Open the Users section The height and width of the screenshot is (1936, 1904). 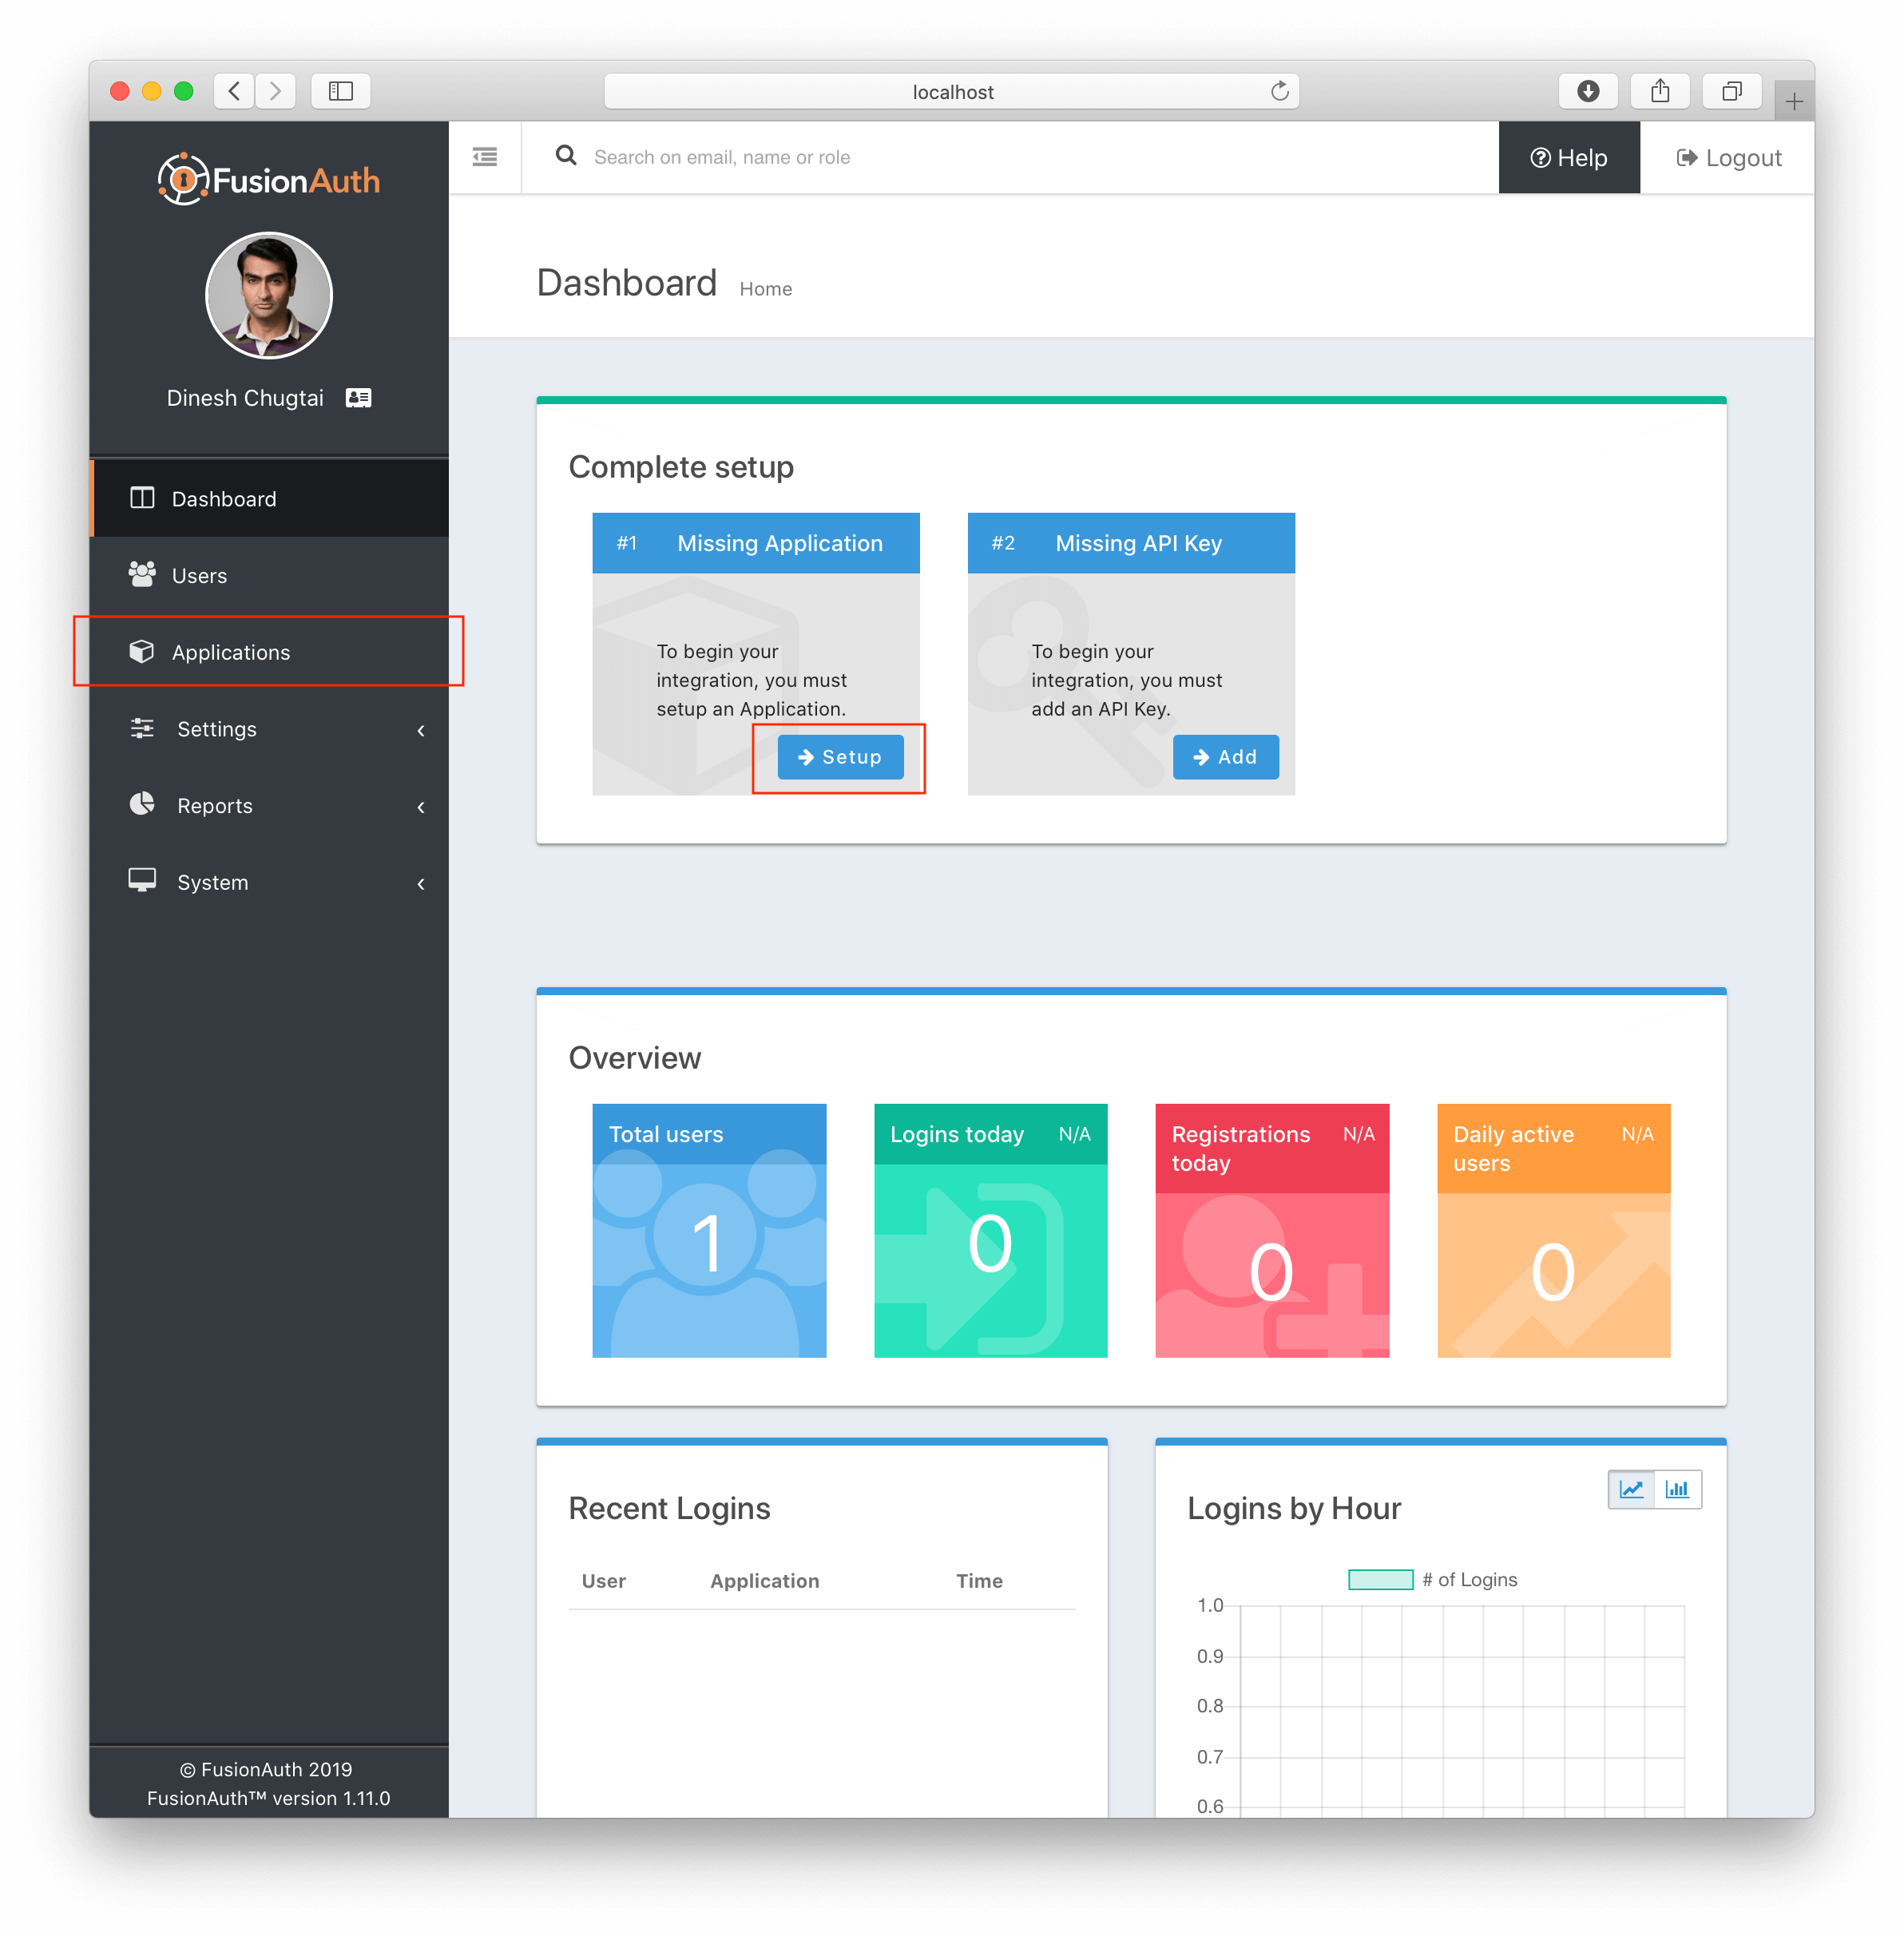point(199,575)
